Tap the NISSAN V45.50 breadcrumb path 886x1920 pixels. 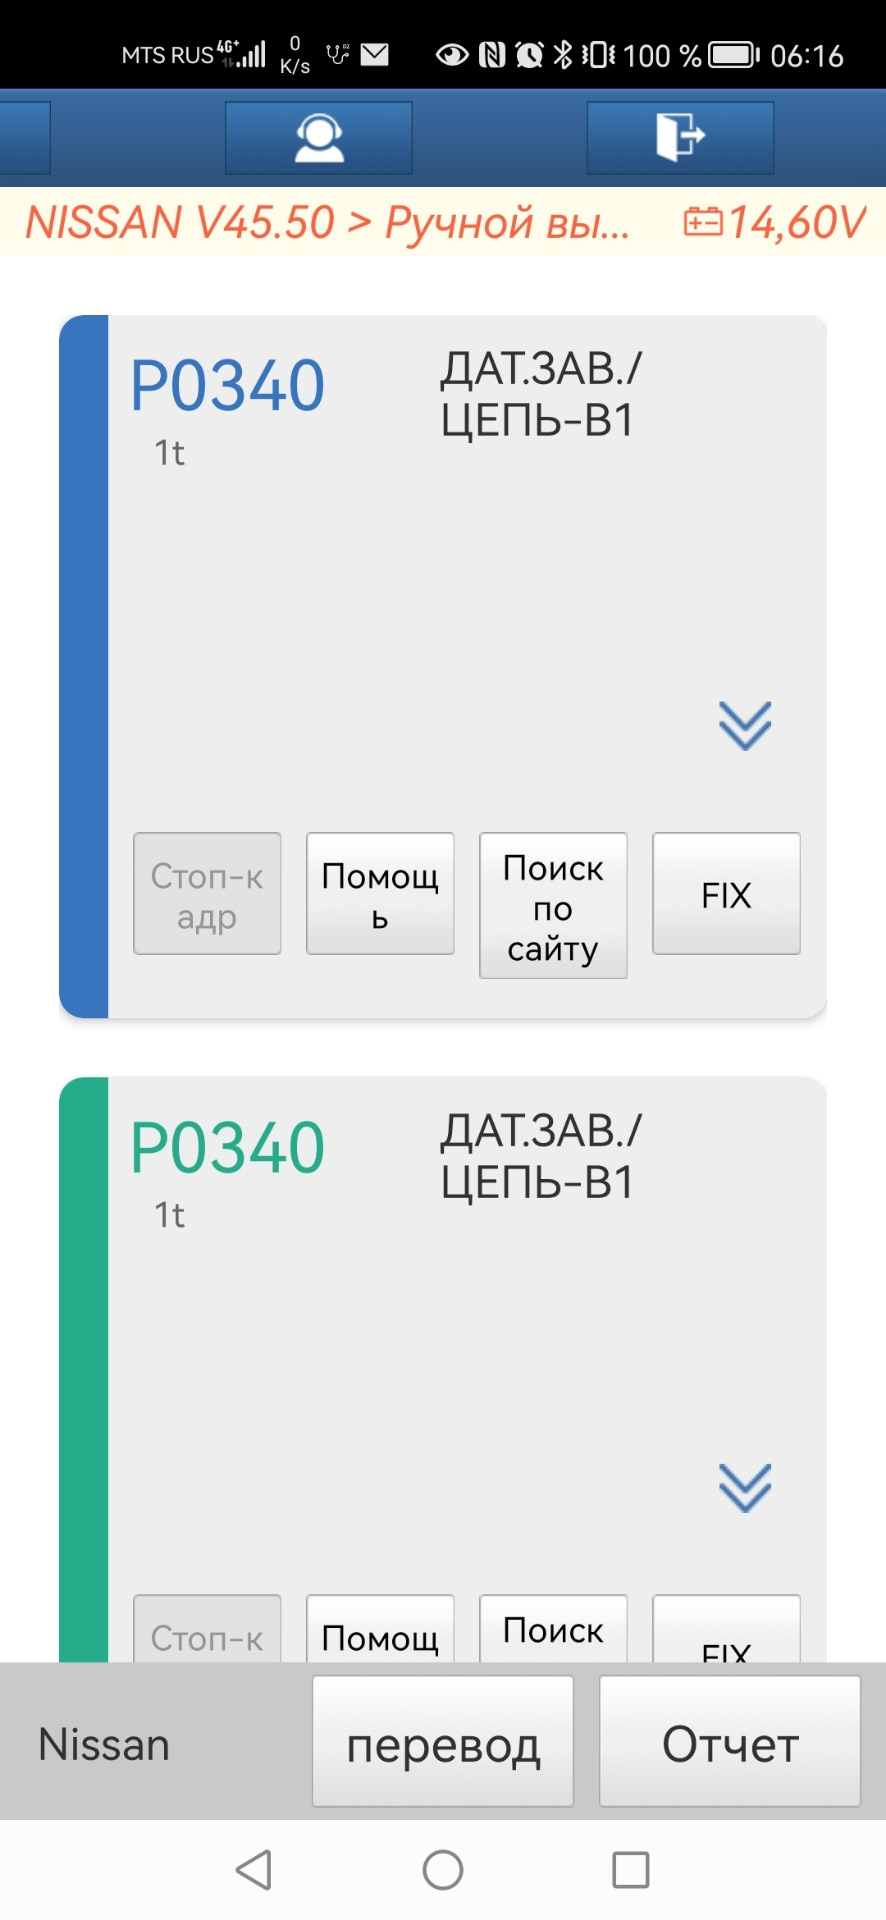(x=328, y=222)
